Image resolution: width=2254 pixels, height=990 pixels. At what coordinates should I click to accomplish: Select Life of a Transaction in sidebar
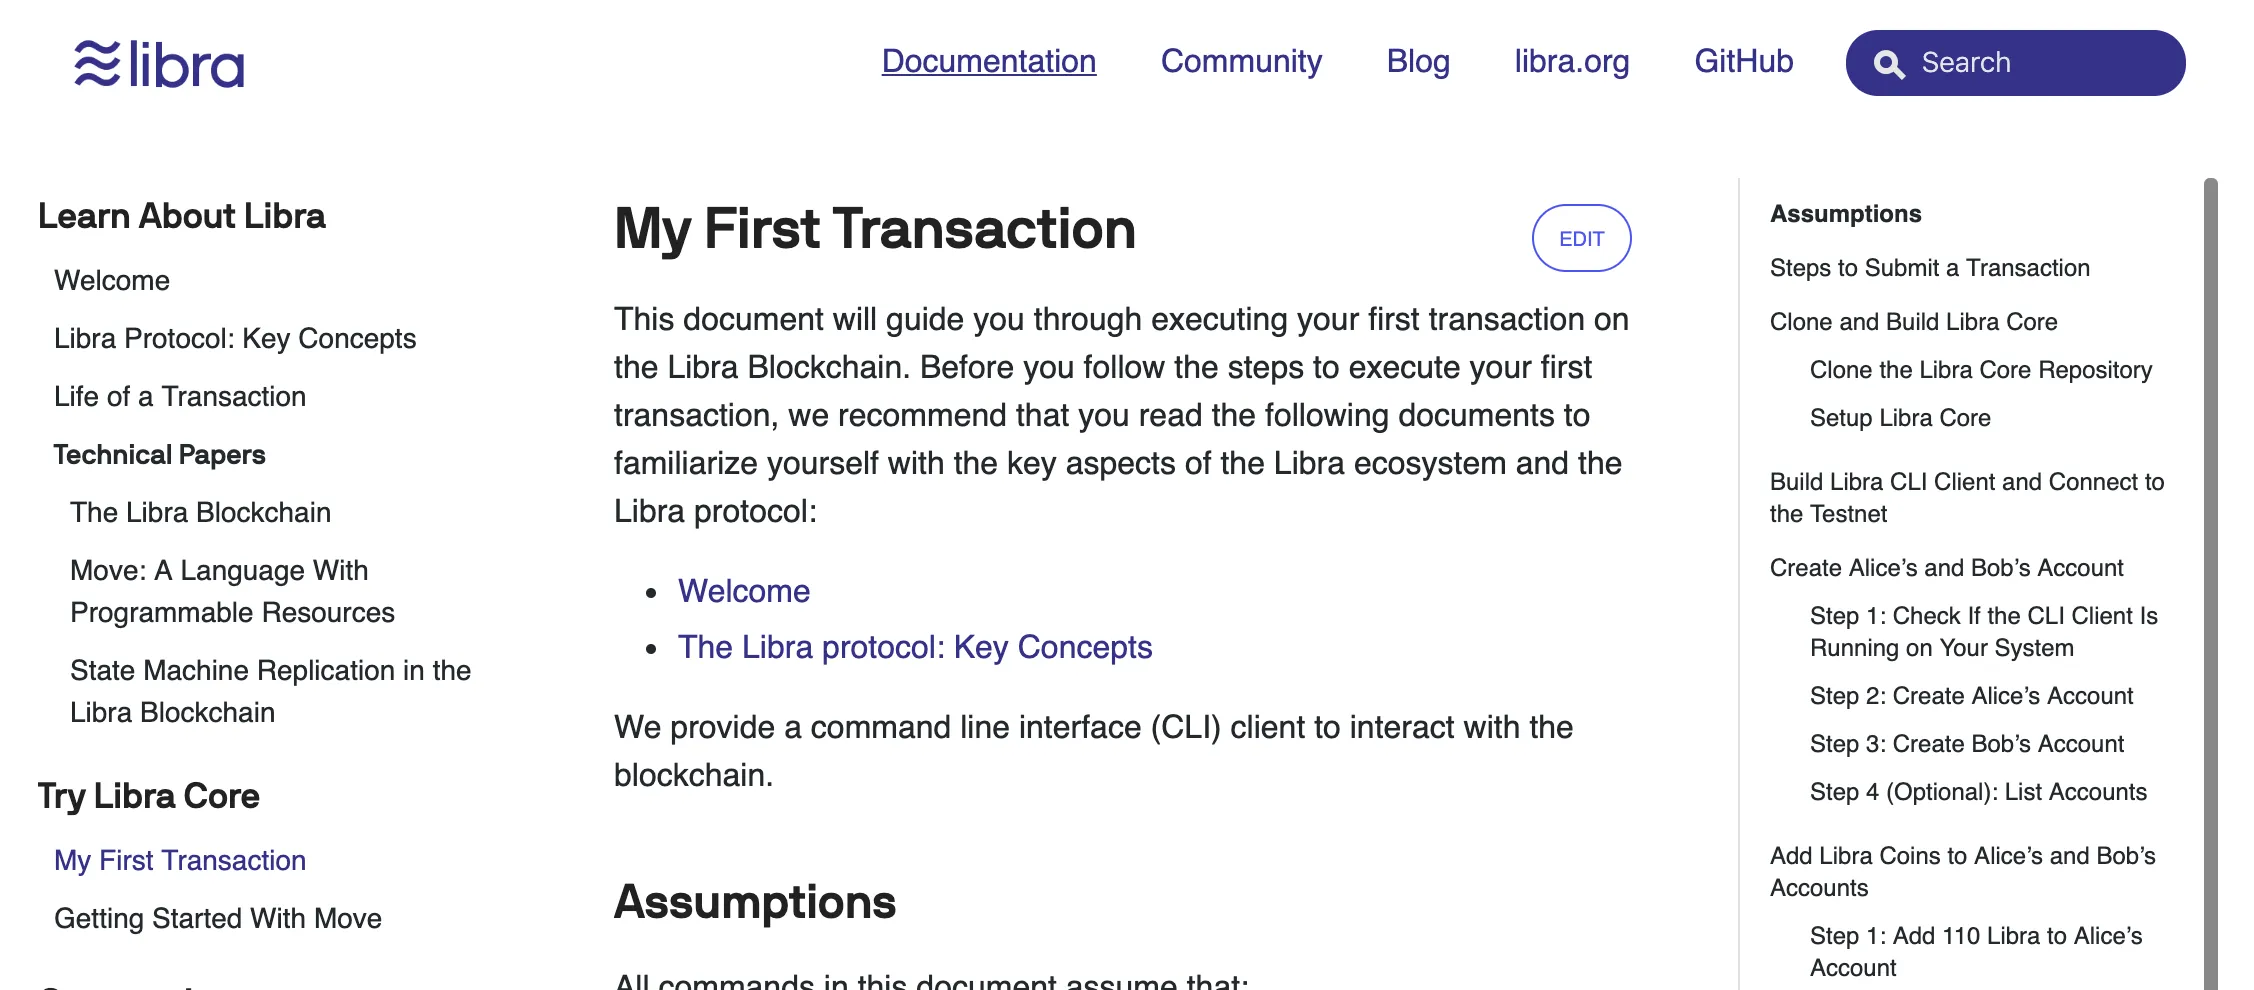(x=180, y=396)
